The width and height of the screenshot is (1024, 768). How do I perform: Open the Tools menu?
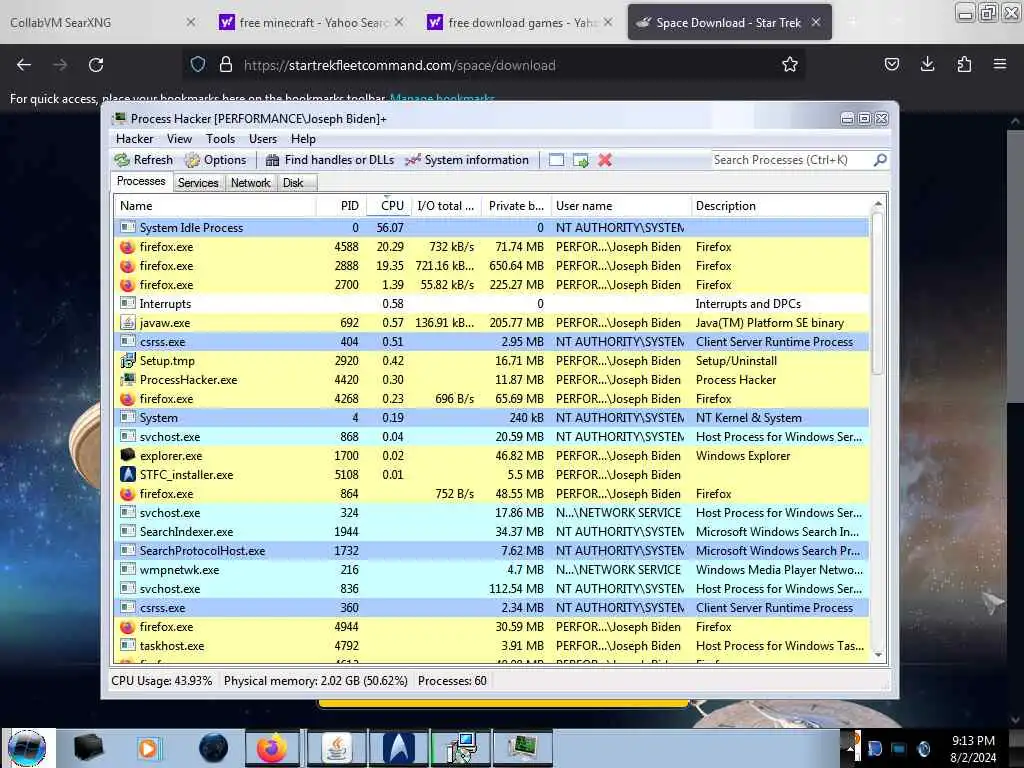pos(220,139)
